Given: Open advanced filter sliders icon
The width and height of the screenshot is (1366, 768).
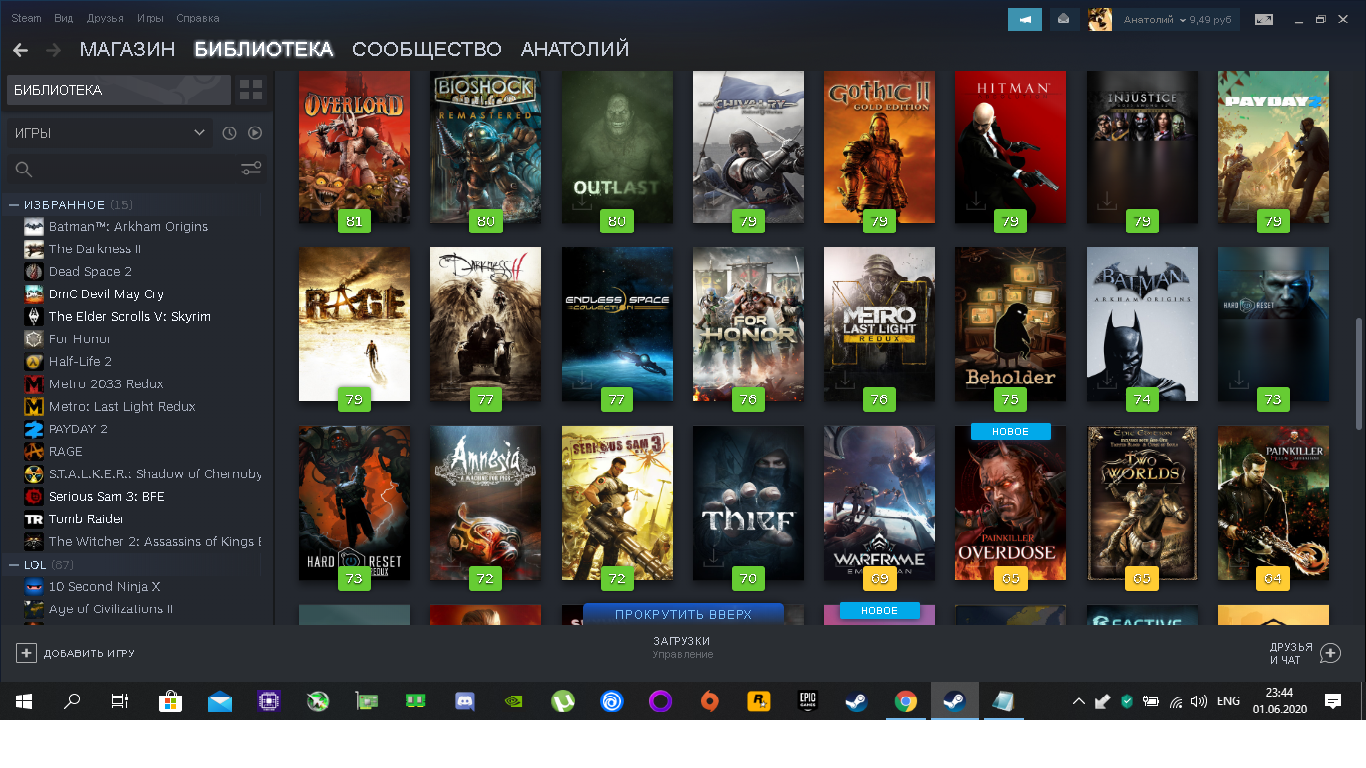Looking at the screenshot, I should [251, 169].
